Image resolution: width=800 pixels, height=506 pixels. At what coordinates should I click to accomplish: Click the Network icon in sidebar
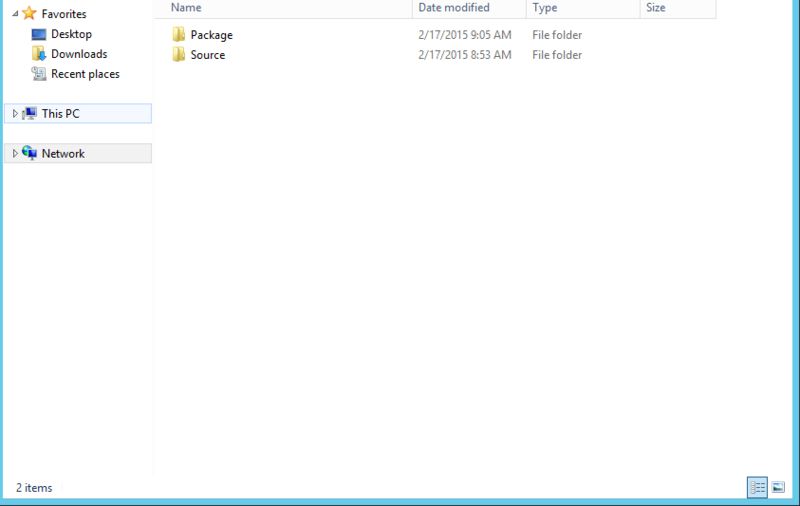click(29, 153)
